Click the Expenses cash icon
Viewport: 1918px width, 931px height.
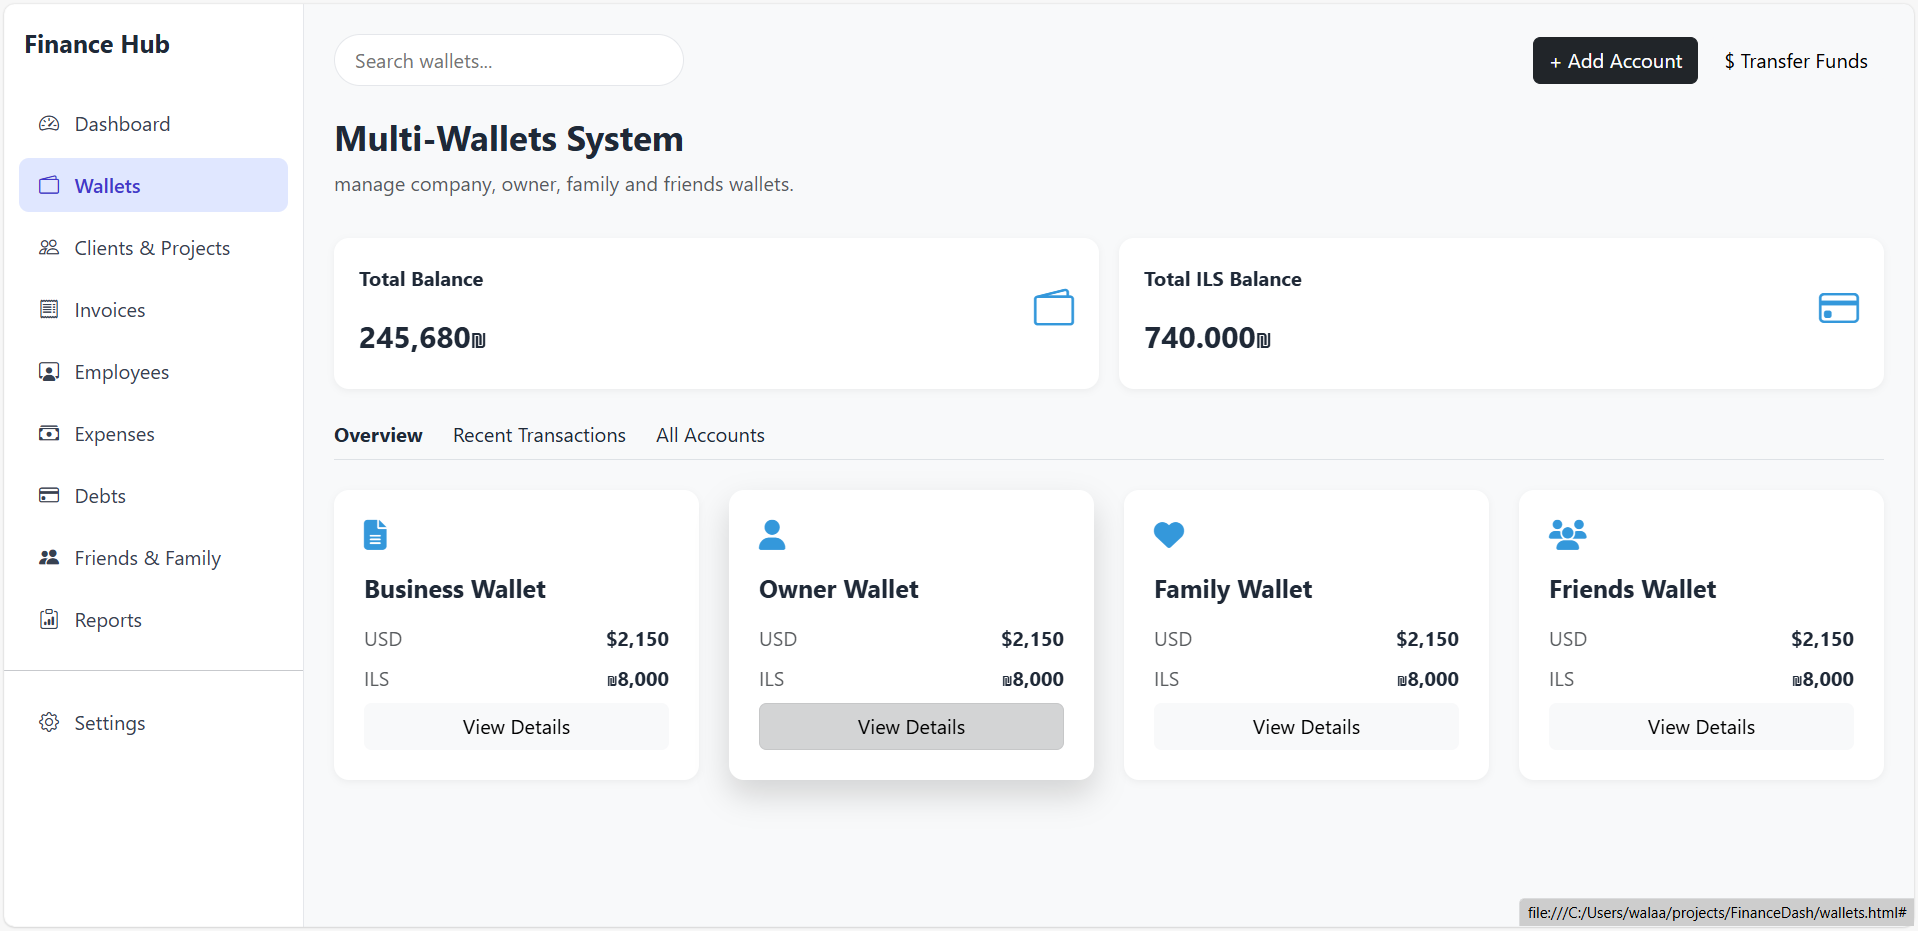tap(49, 434)
